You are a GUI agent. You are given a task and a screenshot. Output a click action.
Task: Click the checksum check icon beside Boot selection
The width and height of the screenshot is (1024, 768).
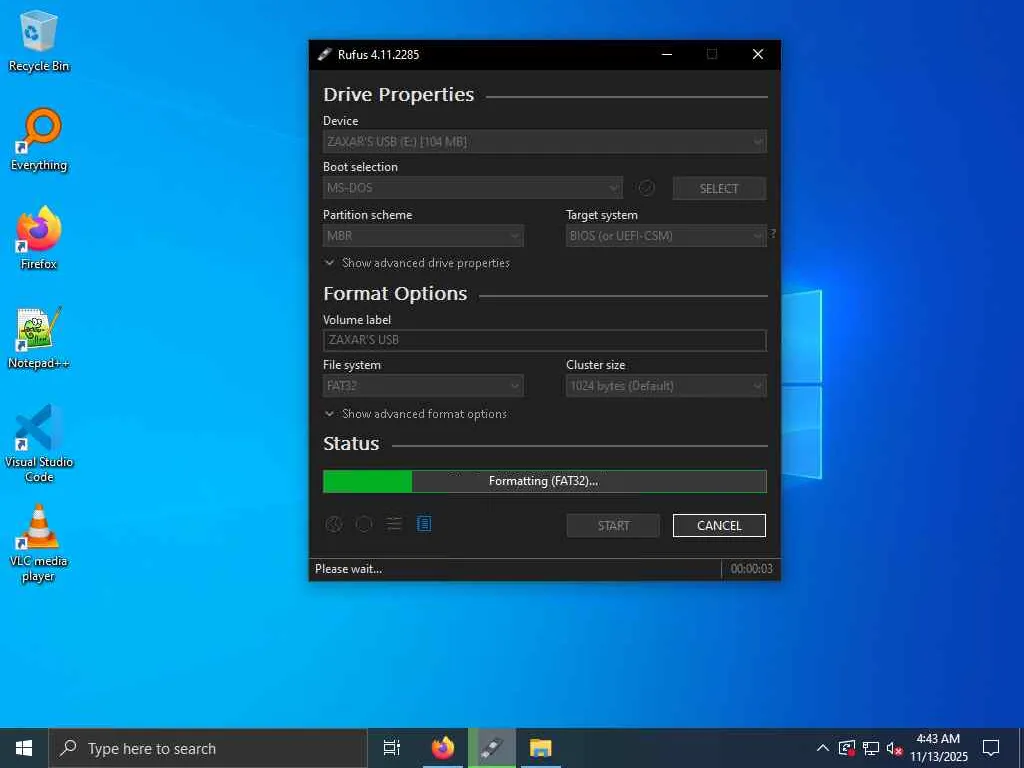[647, 188]
